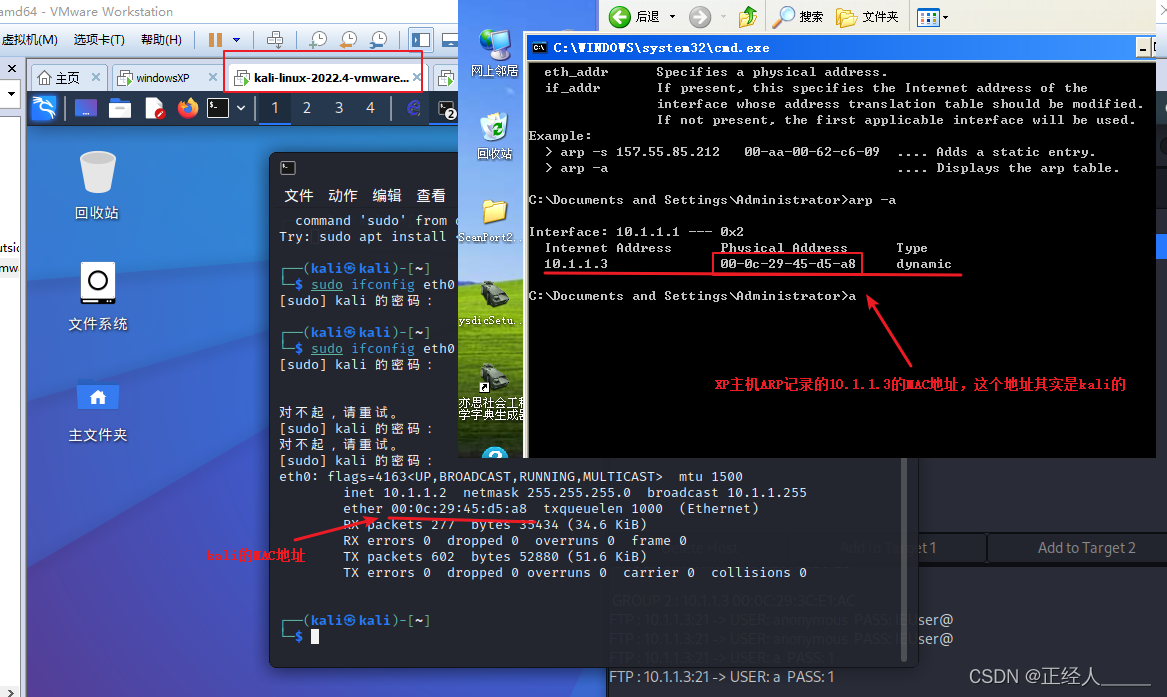Image resolution: width=1167 pixels, height=697 pixels.
Task: Open the text editor launcher in Kali panel
Action: tap(155, 109)
